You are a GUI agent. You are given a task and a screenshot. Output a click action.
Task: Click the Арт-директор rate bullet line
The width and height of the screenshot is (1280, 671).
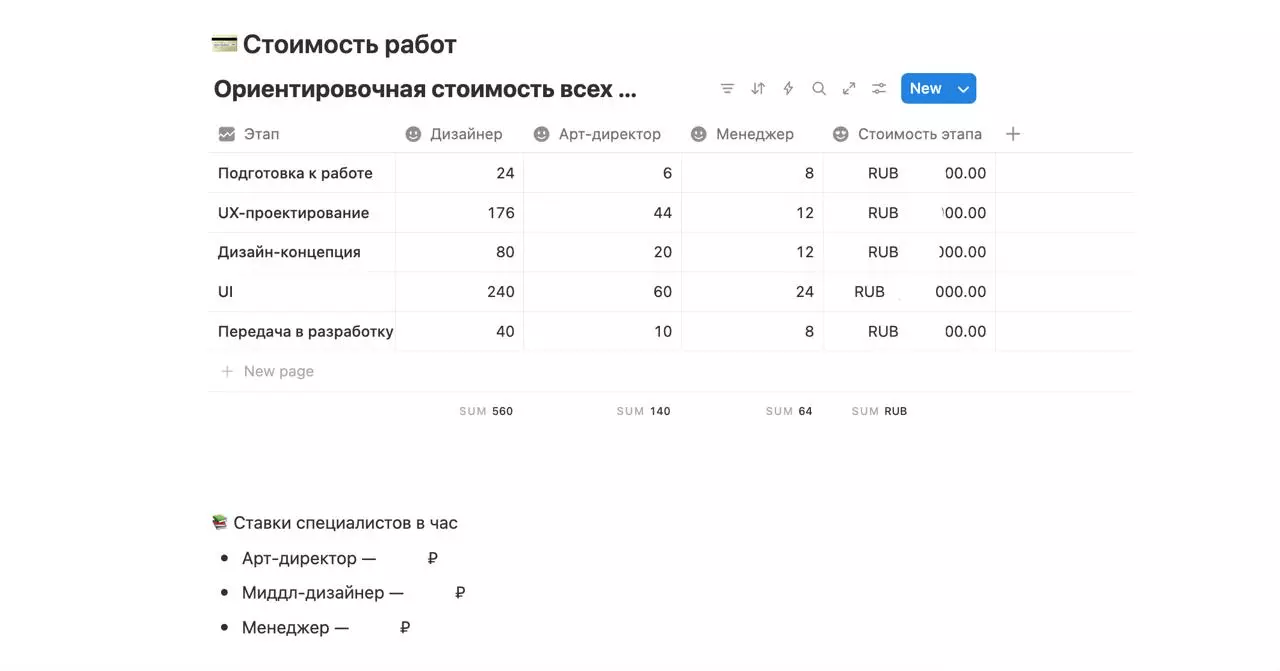tap(340, 558)
